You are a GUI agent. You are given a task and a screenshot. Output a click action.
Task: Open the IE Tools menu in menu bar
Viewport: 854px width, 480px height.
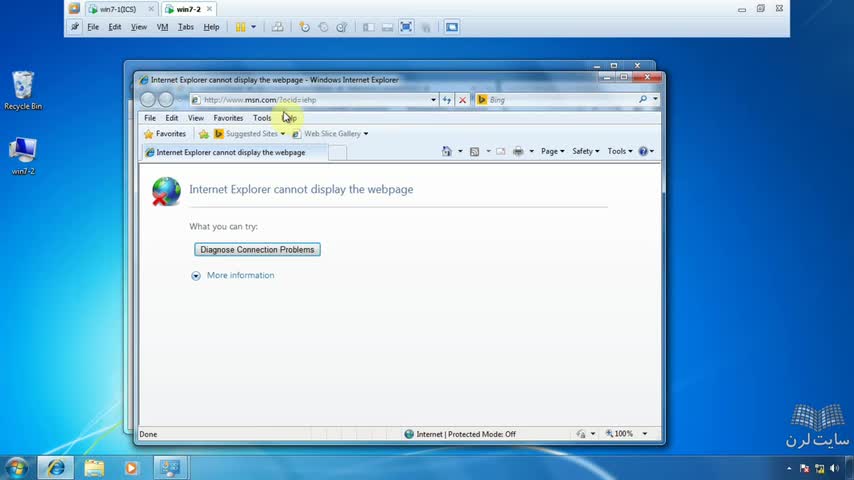pos(262,118)
